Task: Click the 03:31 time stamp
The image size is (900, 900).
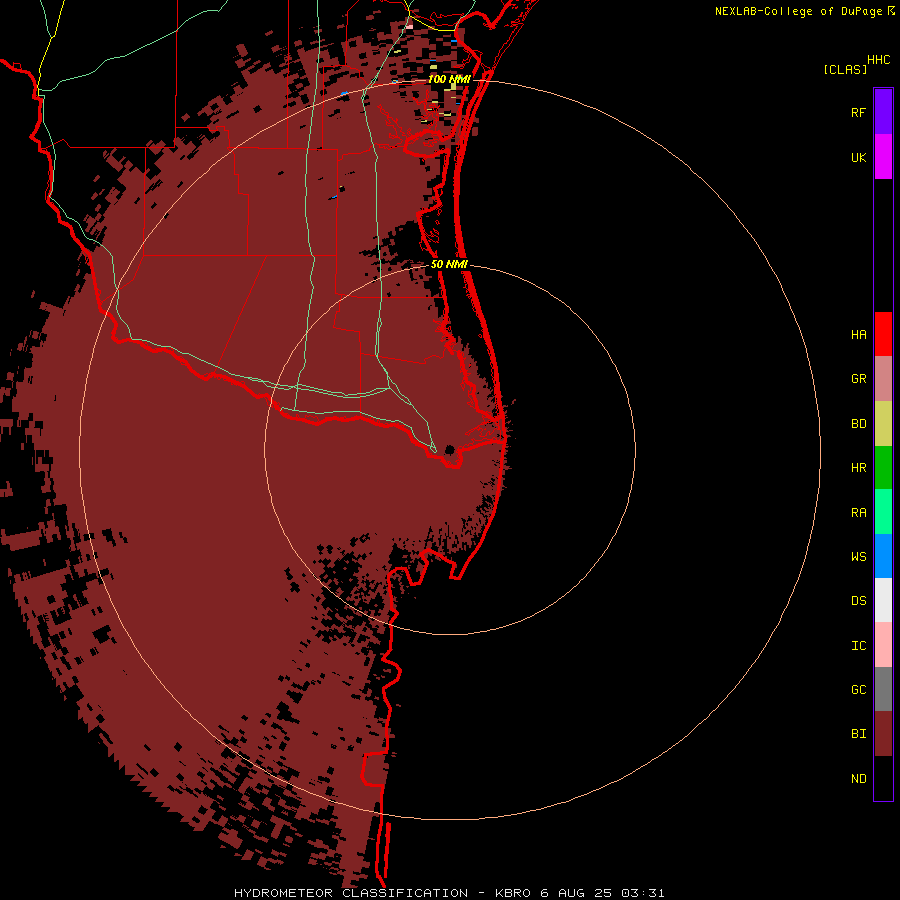Action: click(644, 893)
